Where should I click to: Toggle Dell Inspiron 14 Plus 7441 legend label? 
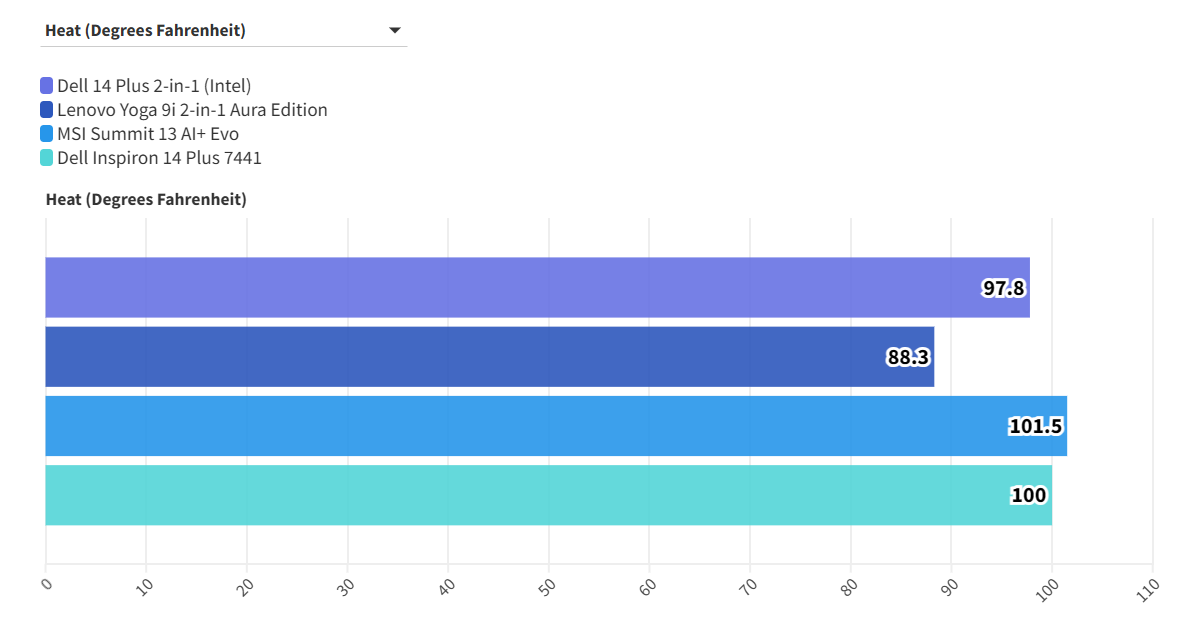tap(159, 158)
